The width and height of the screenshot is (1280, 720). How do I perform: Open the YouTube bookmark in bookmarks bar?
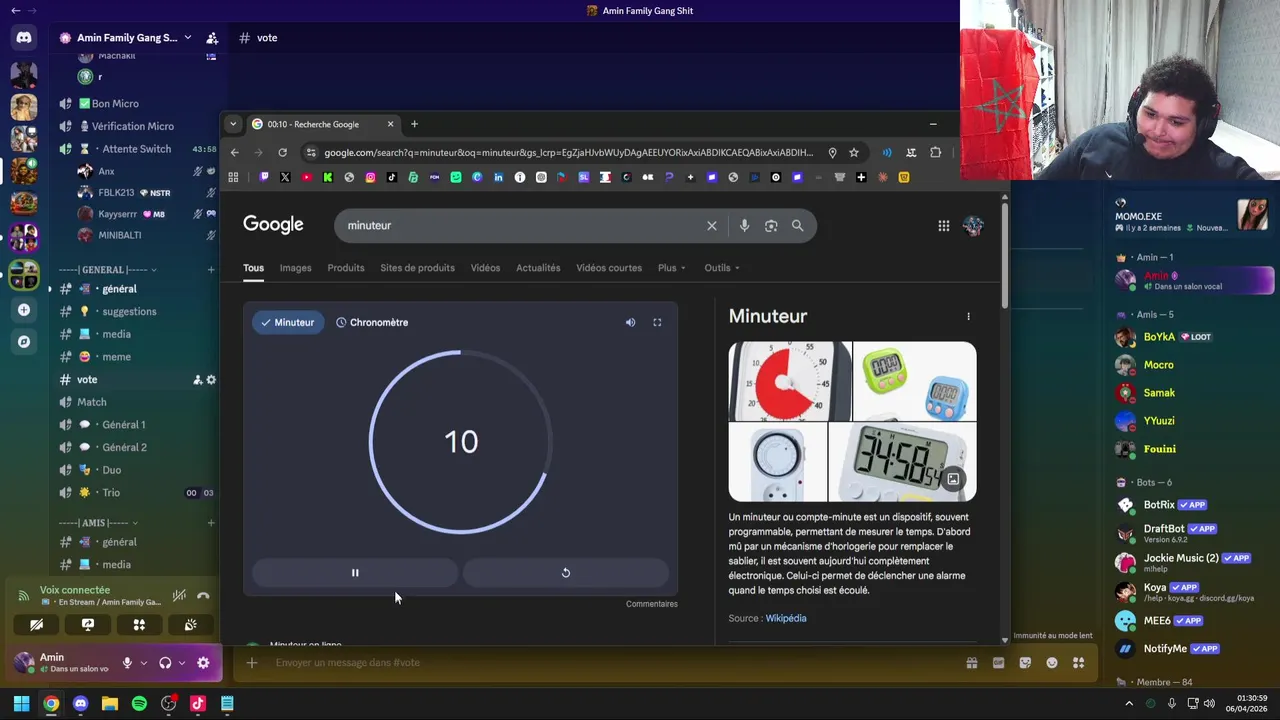point(306,177)
